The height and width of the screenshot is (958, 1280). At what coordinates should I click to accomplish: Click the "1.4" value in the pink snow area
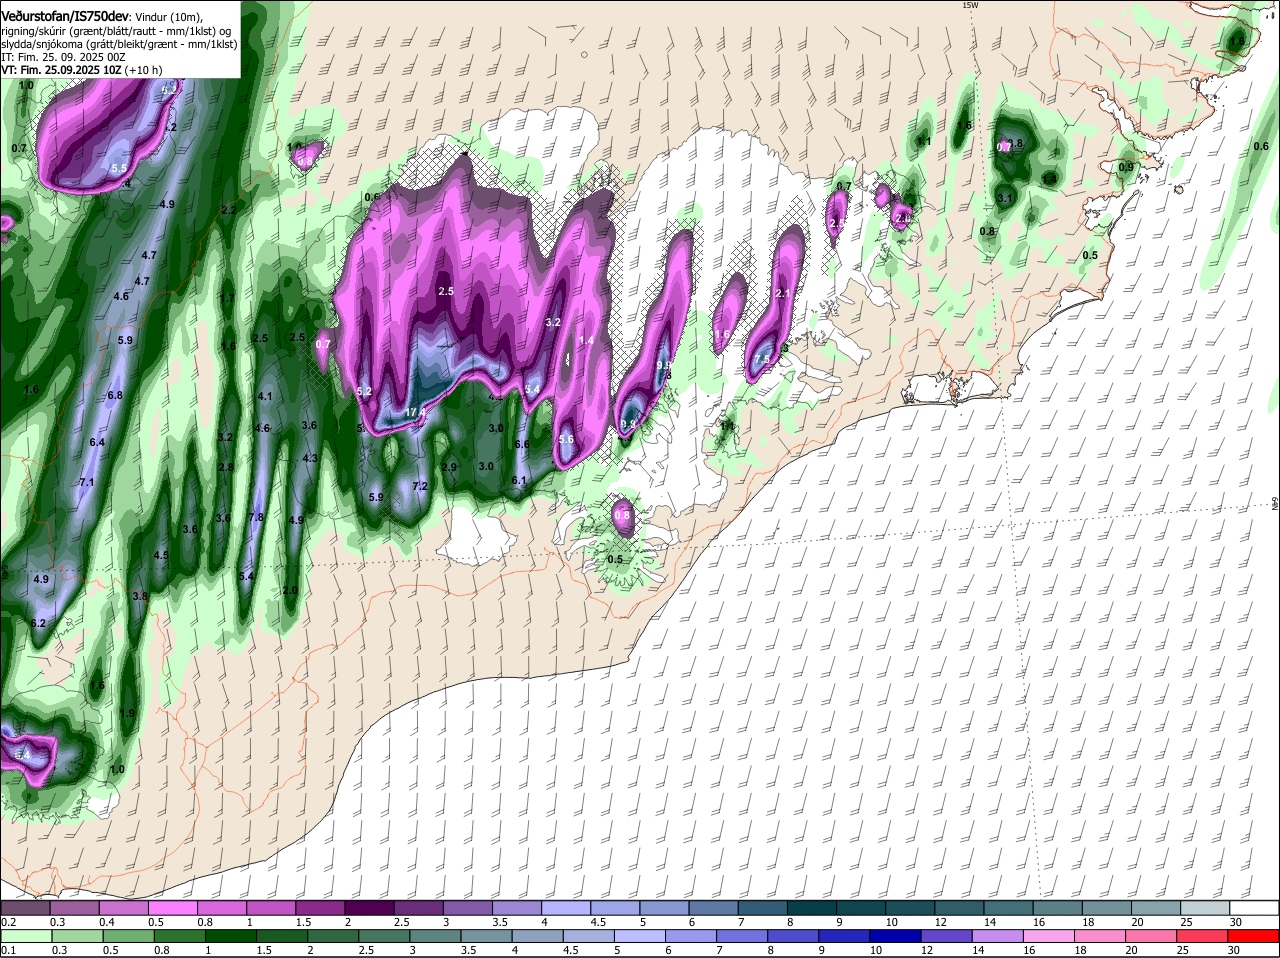(x=586, y=341)
